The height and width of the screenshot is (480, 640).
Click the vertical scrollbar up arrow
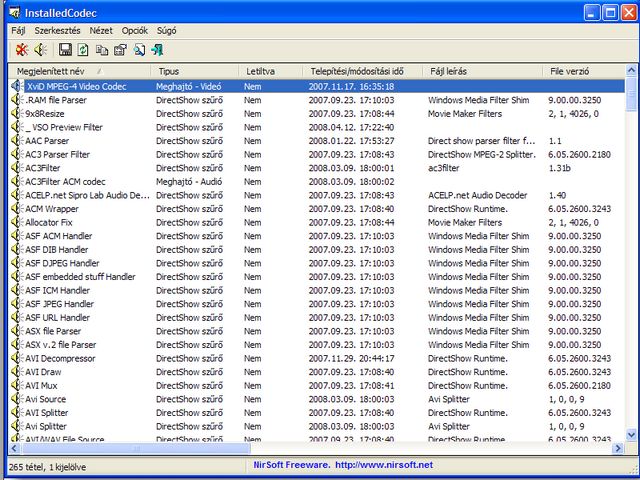coord(631,70)
